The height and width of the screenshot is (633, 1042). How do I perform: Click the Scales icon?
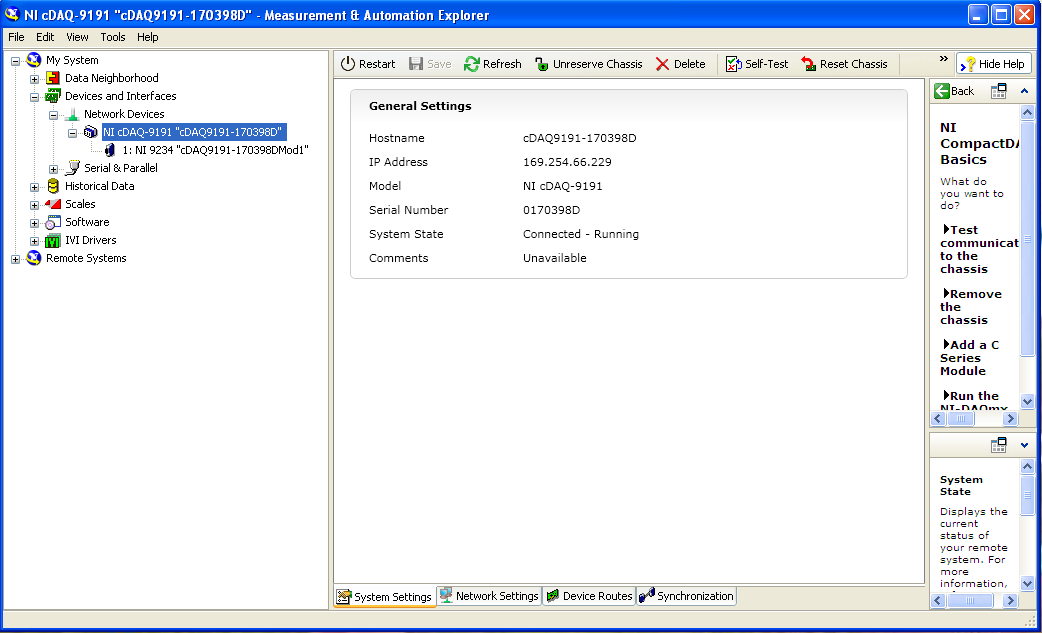53,204
